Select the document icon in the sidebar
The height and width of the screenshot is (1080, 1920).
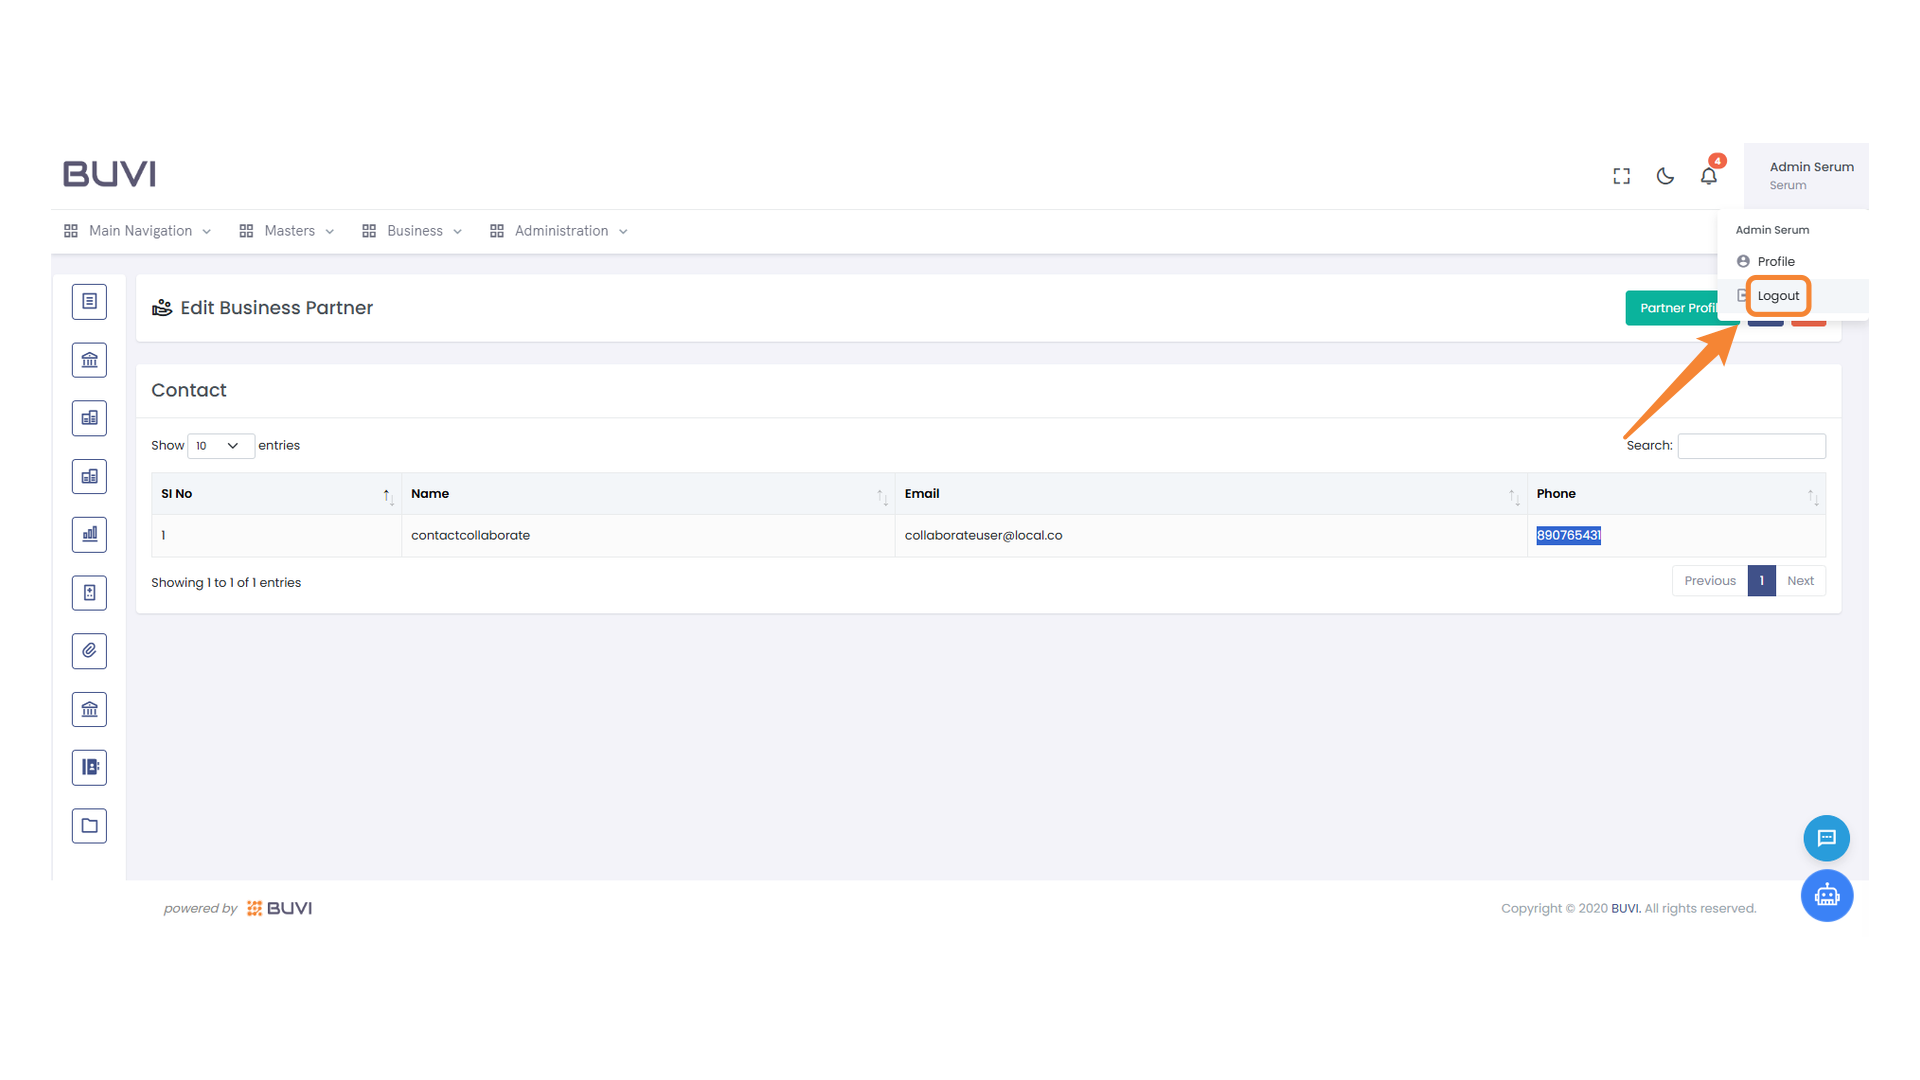[89, 301]
